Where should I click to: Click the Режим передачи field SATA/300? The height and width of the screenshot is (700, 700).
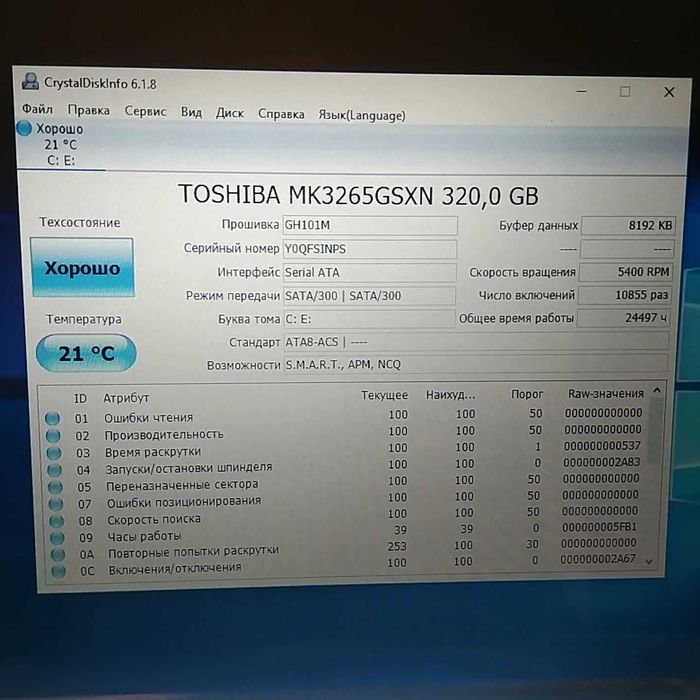pos(369,296)
